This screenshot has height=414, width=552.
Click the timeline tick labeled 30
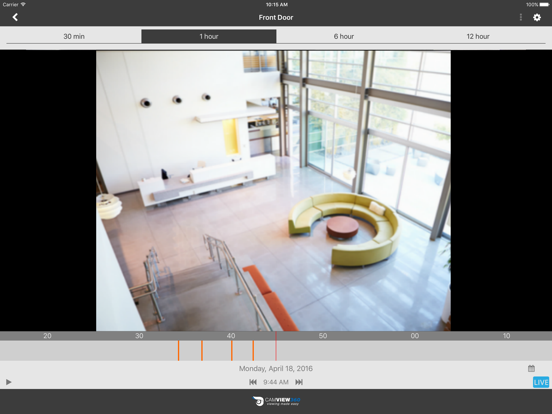(x=139, y=336)
